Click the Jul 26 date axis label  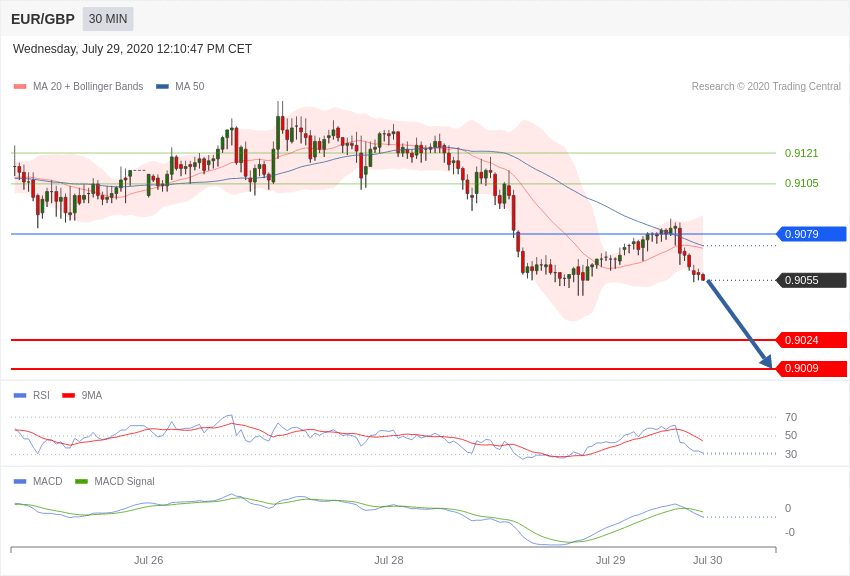point(149,560)
